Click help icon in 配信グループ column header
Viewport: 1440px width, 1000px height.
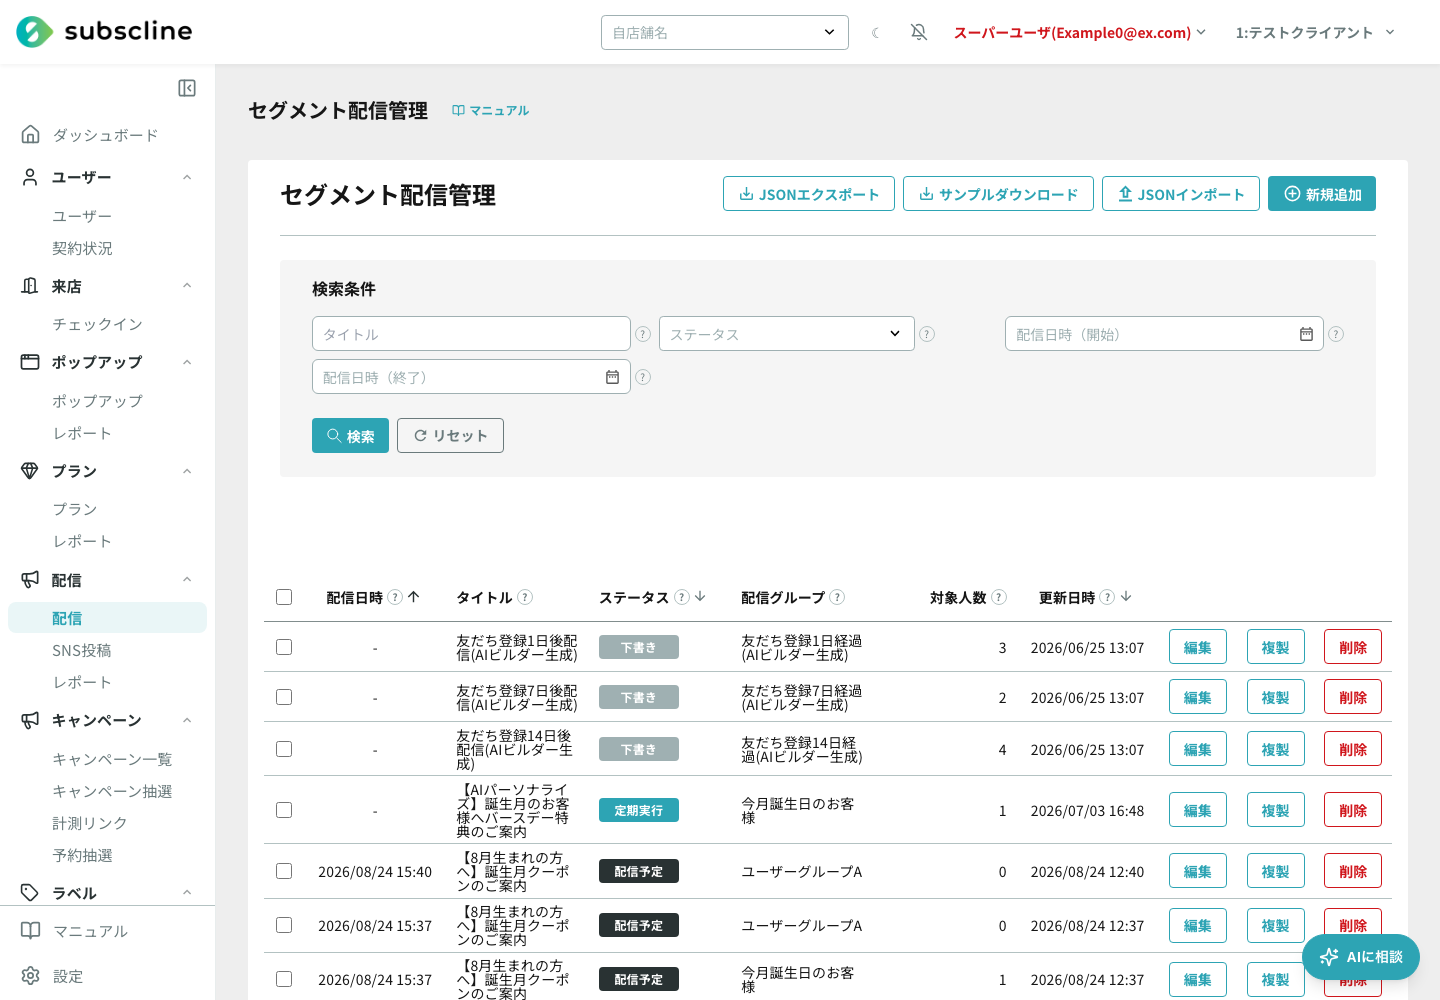click(x=837, y=597)
